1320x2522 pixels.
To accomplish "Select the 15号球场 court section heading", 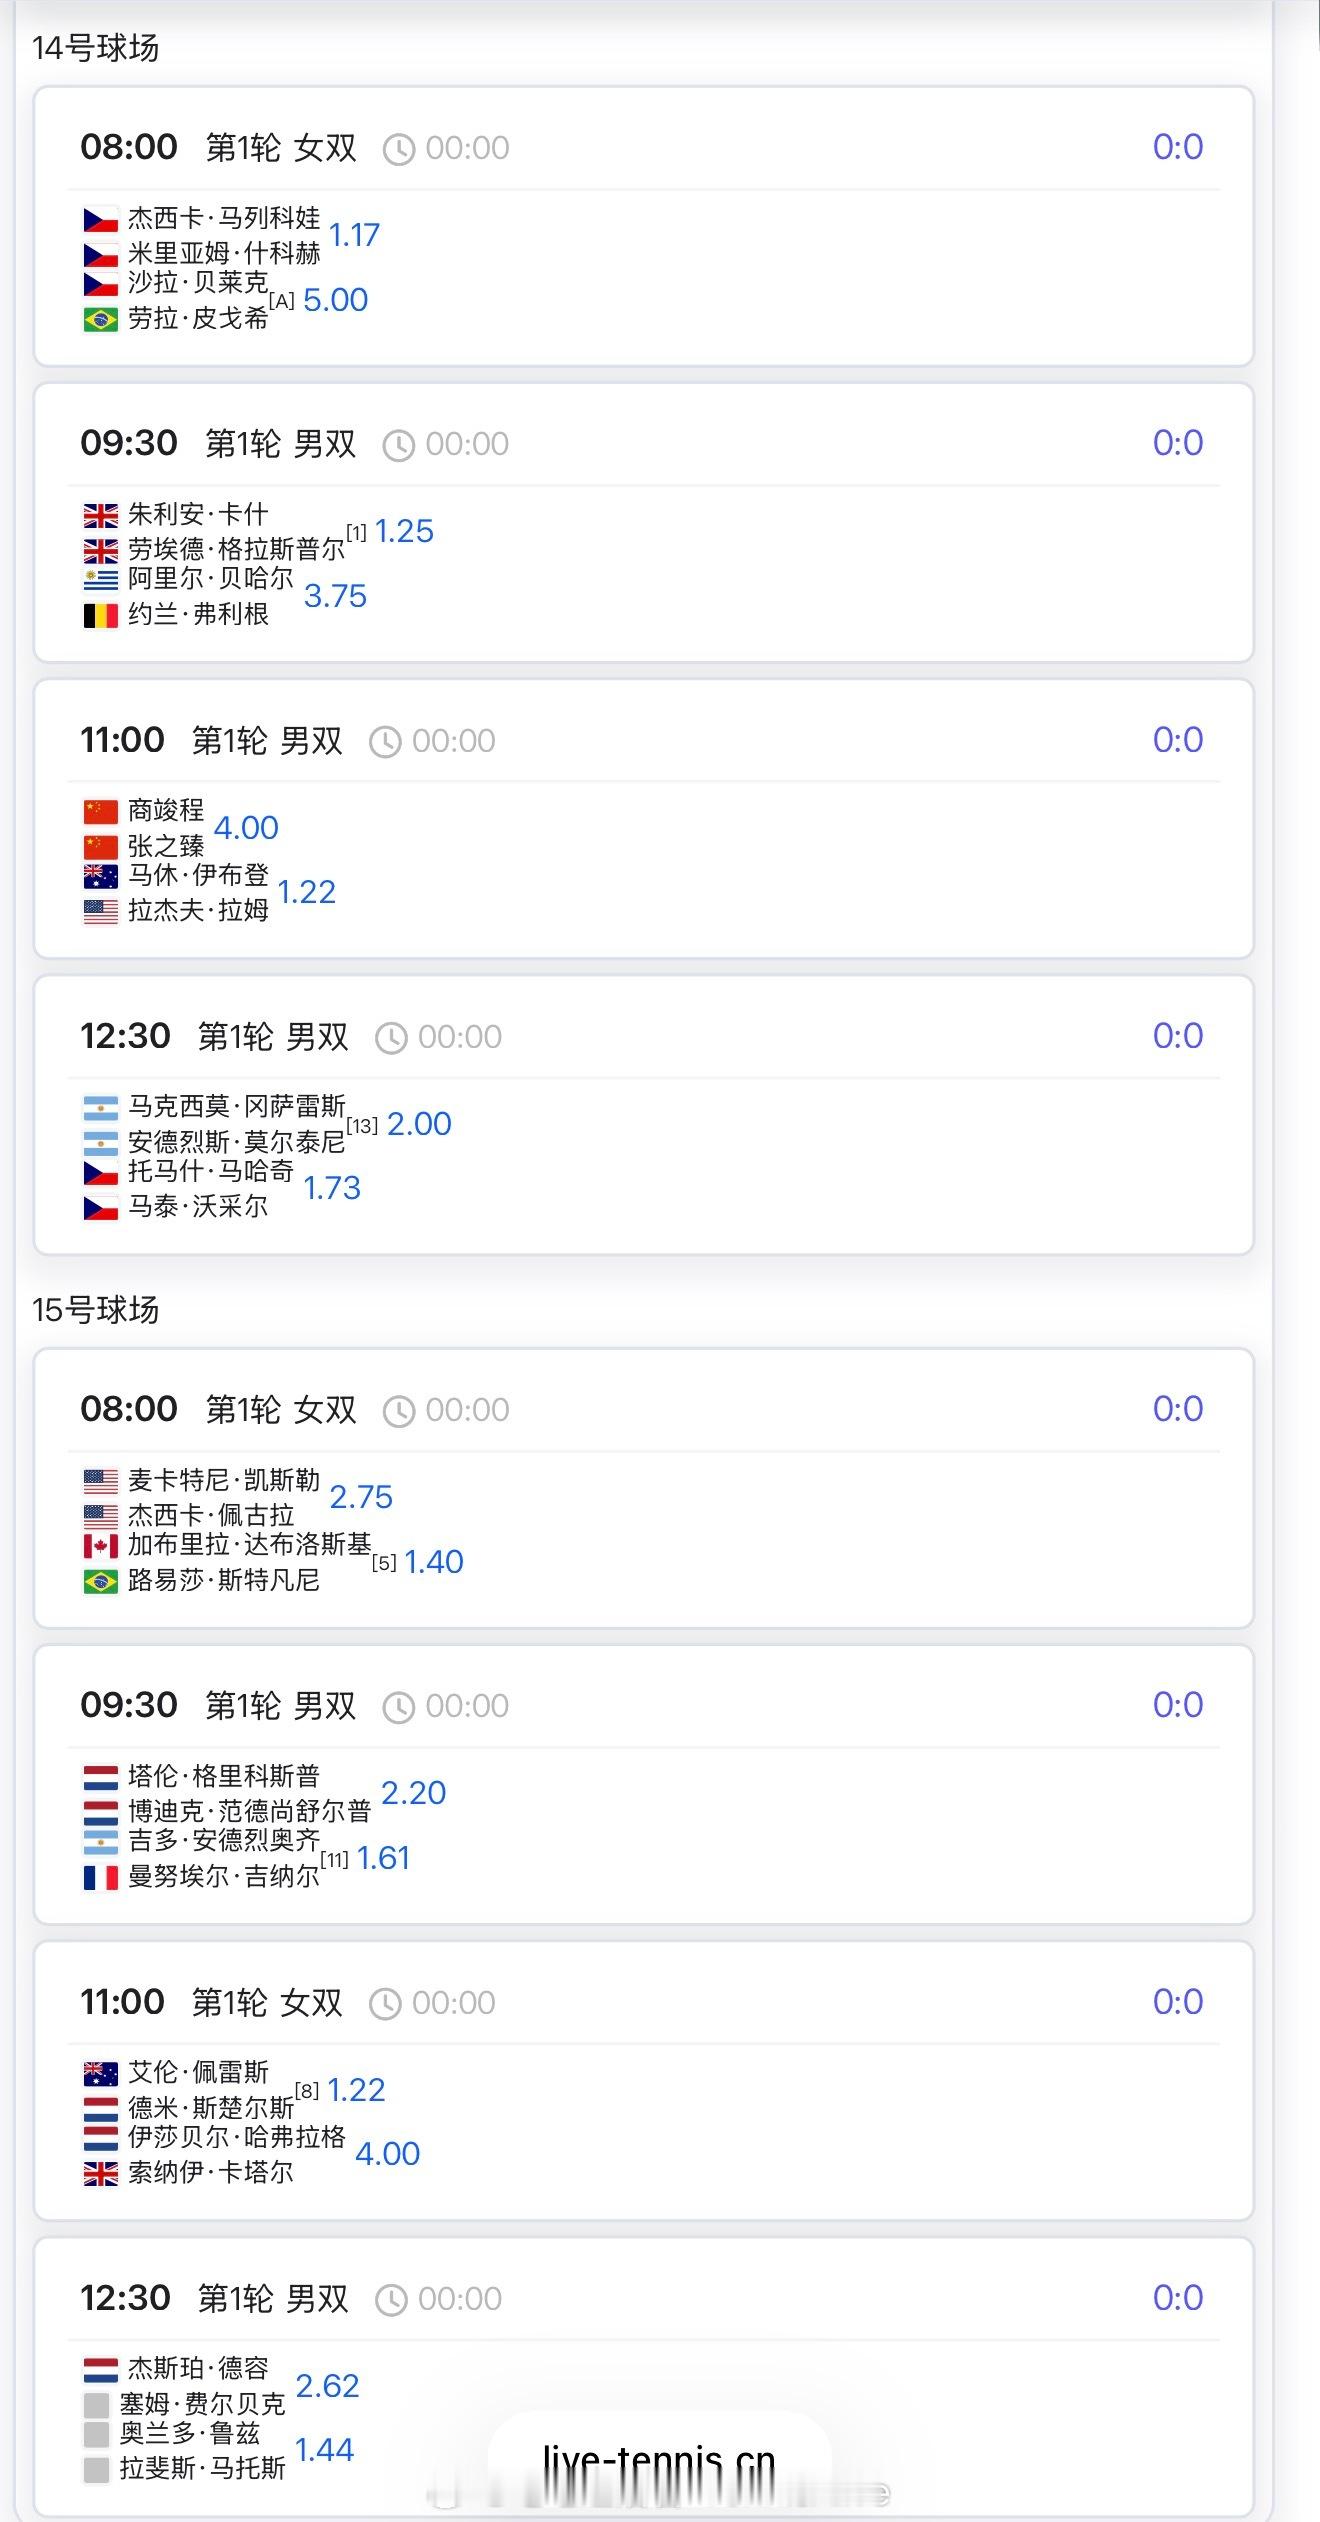I will coord(95,1310).
